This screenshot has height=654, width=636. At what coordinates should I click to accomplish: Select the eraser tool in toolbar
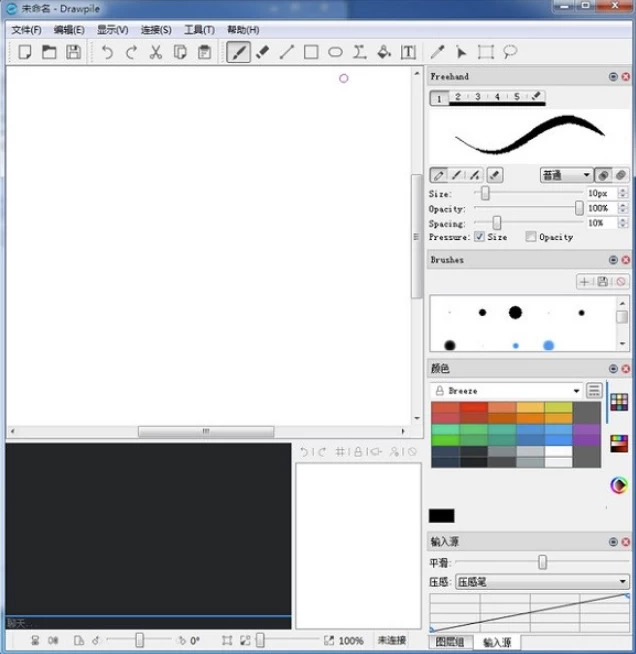tap(263, 52)
